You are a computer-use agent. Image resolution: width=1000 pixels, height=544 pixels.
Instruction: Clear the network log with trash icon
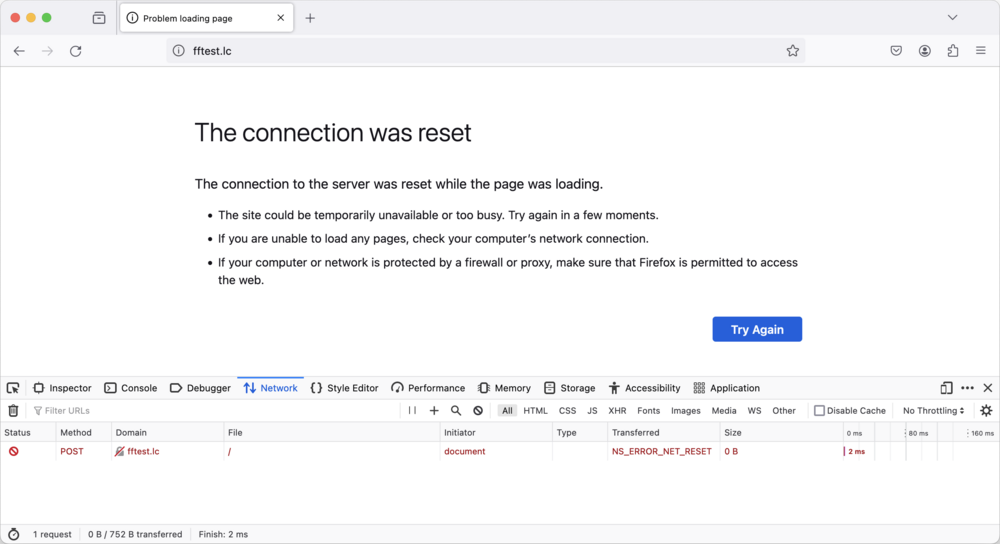(x=13, y=411)
